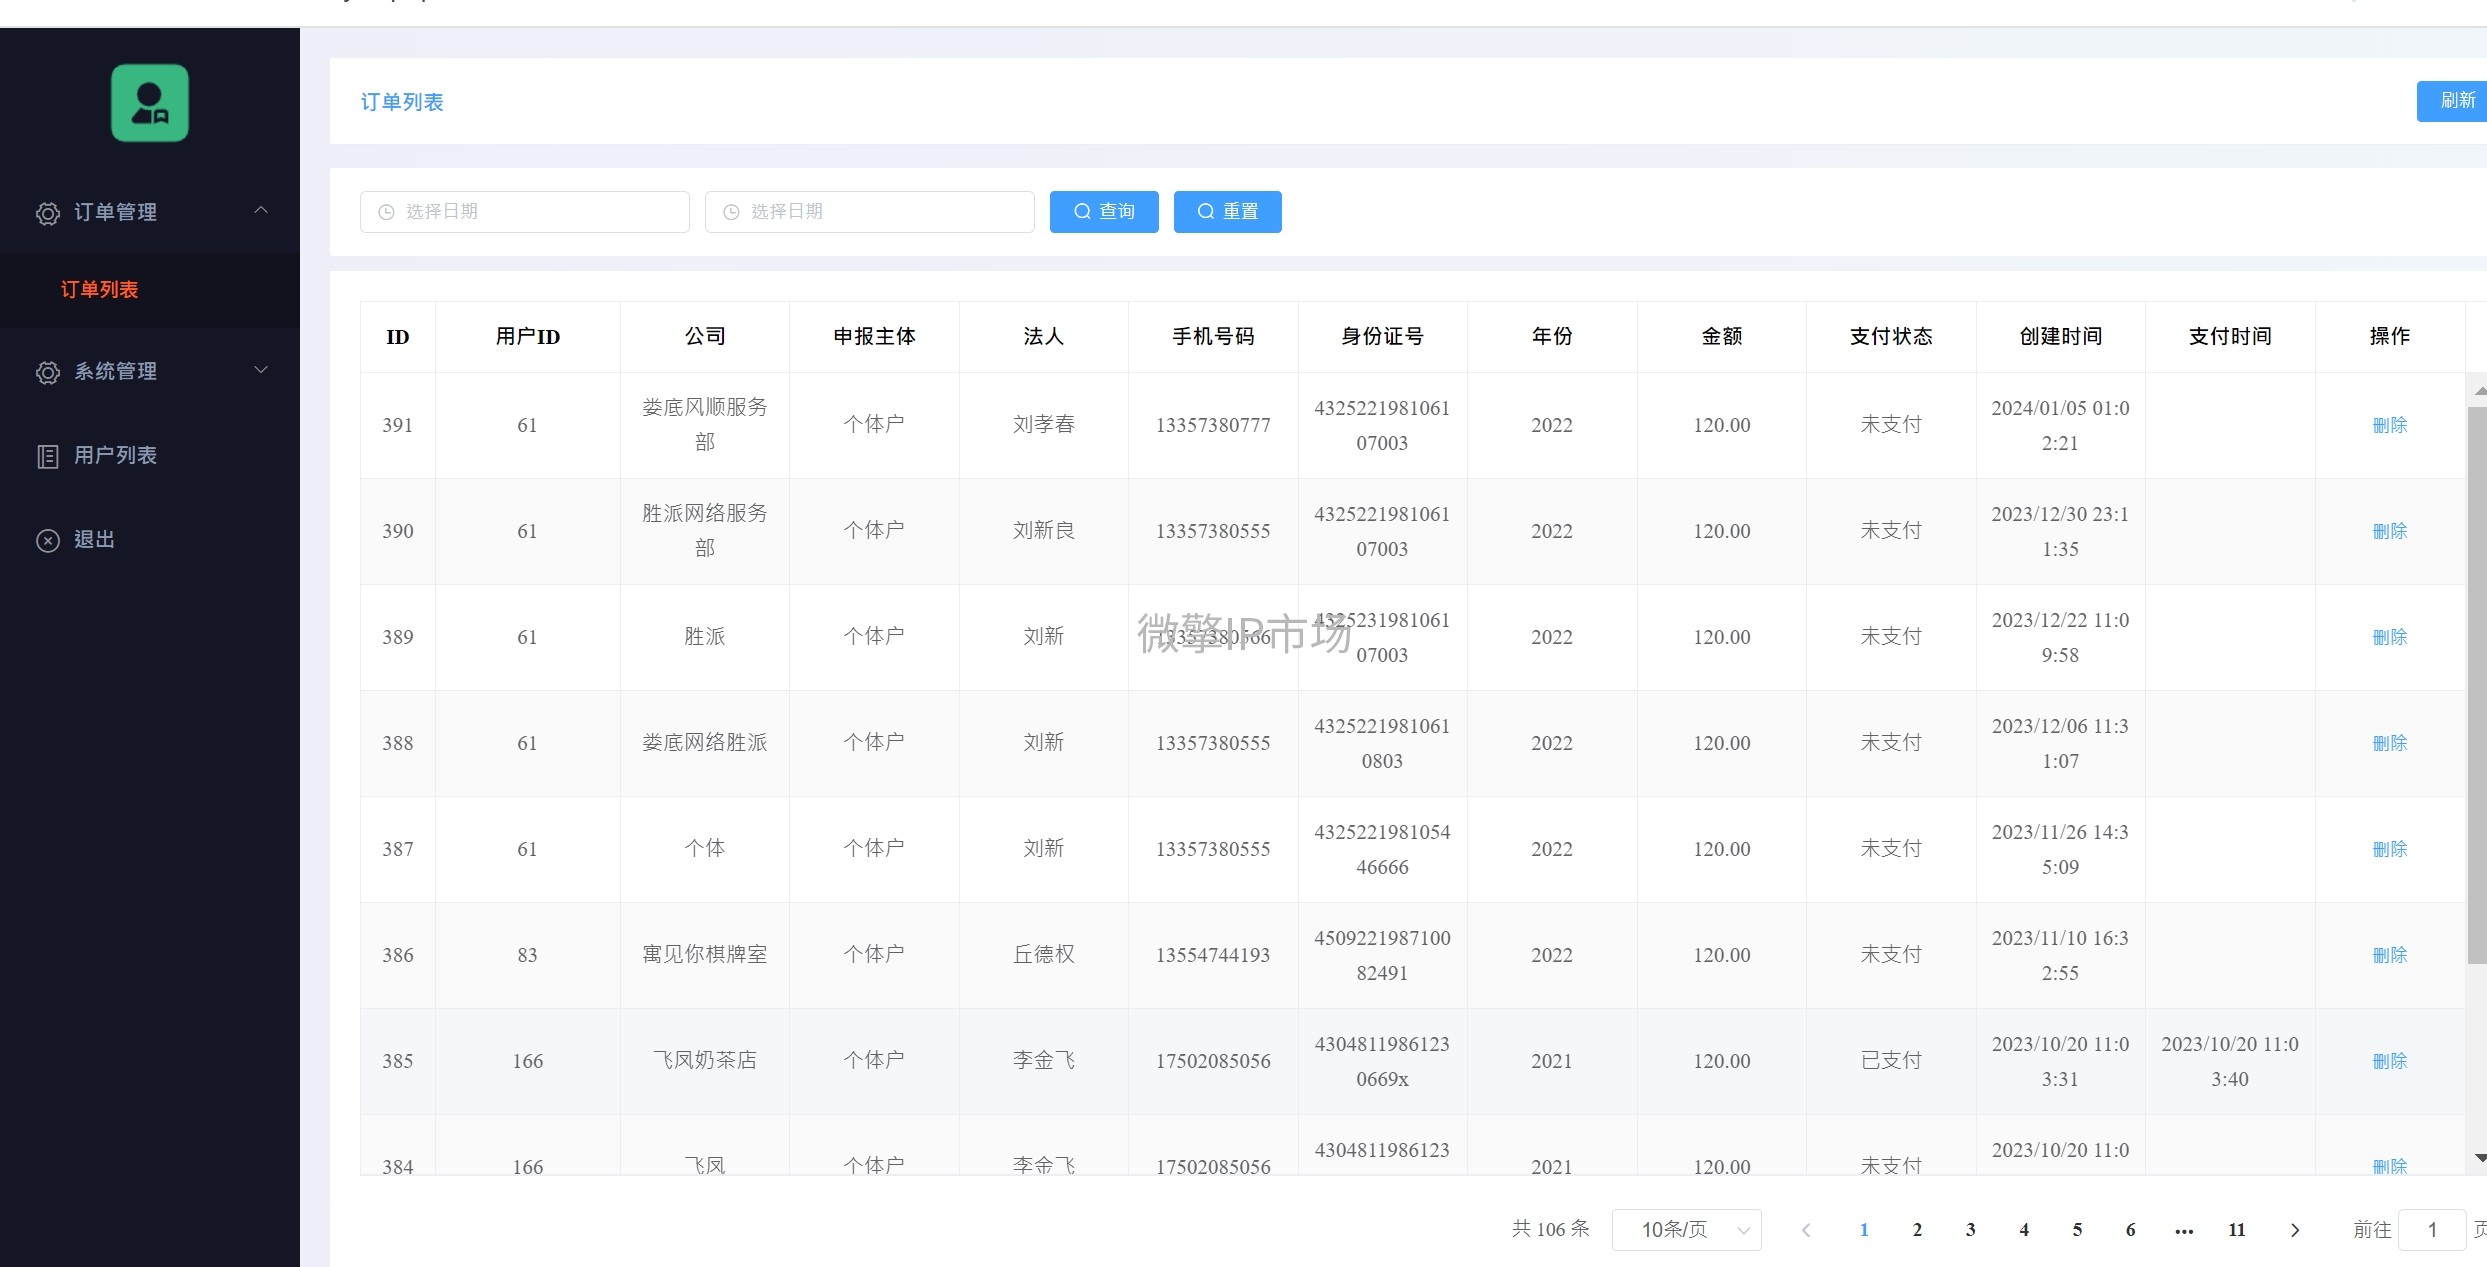
Task: Click clock icon in first date field
Action: [386, 212]
